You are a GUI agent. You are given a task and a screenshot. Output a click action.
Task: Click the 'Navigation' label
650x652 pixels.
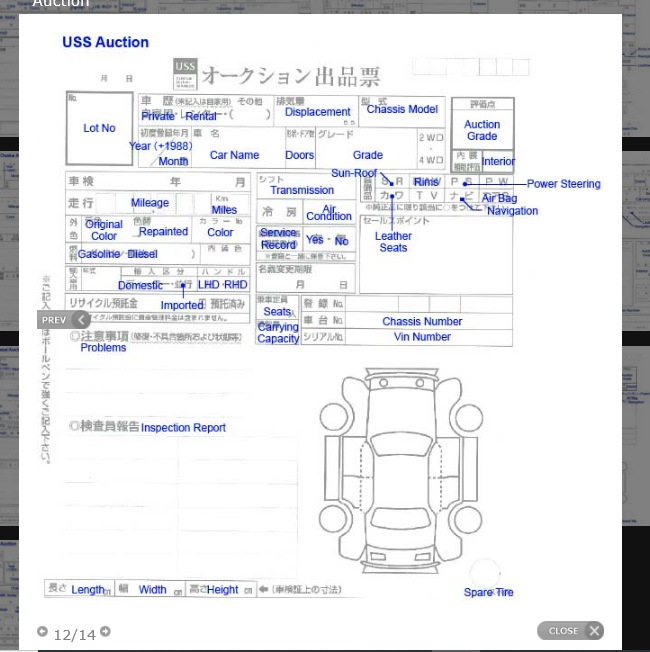[512, 211]
